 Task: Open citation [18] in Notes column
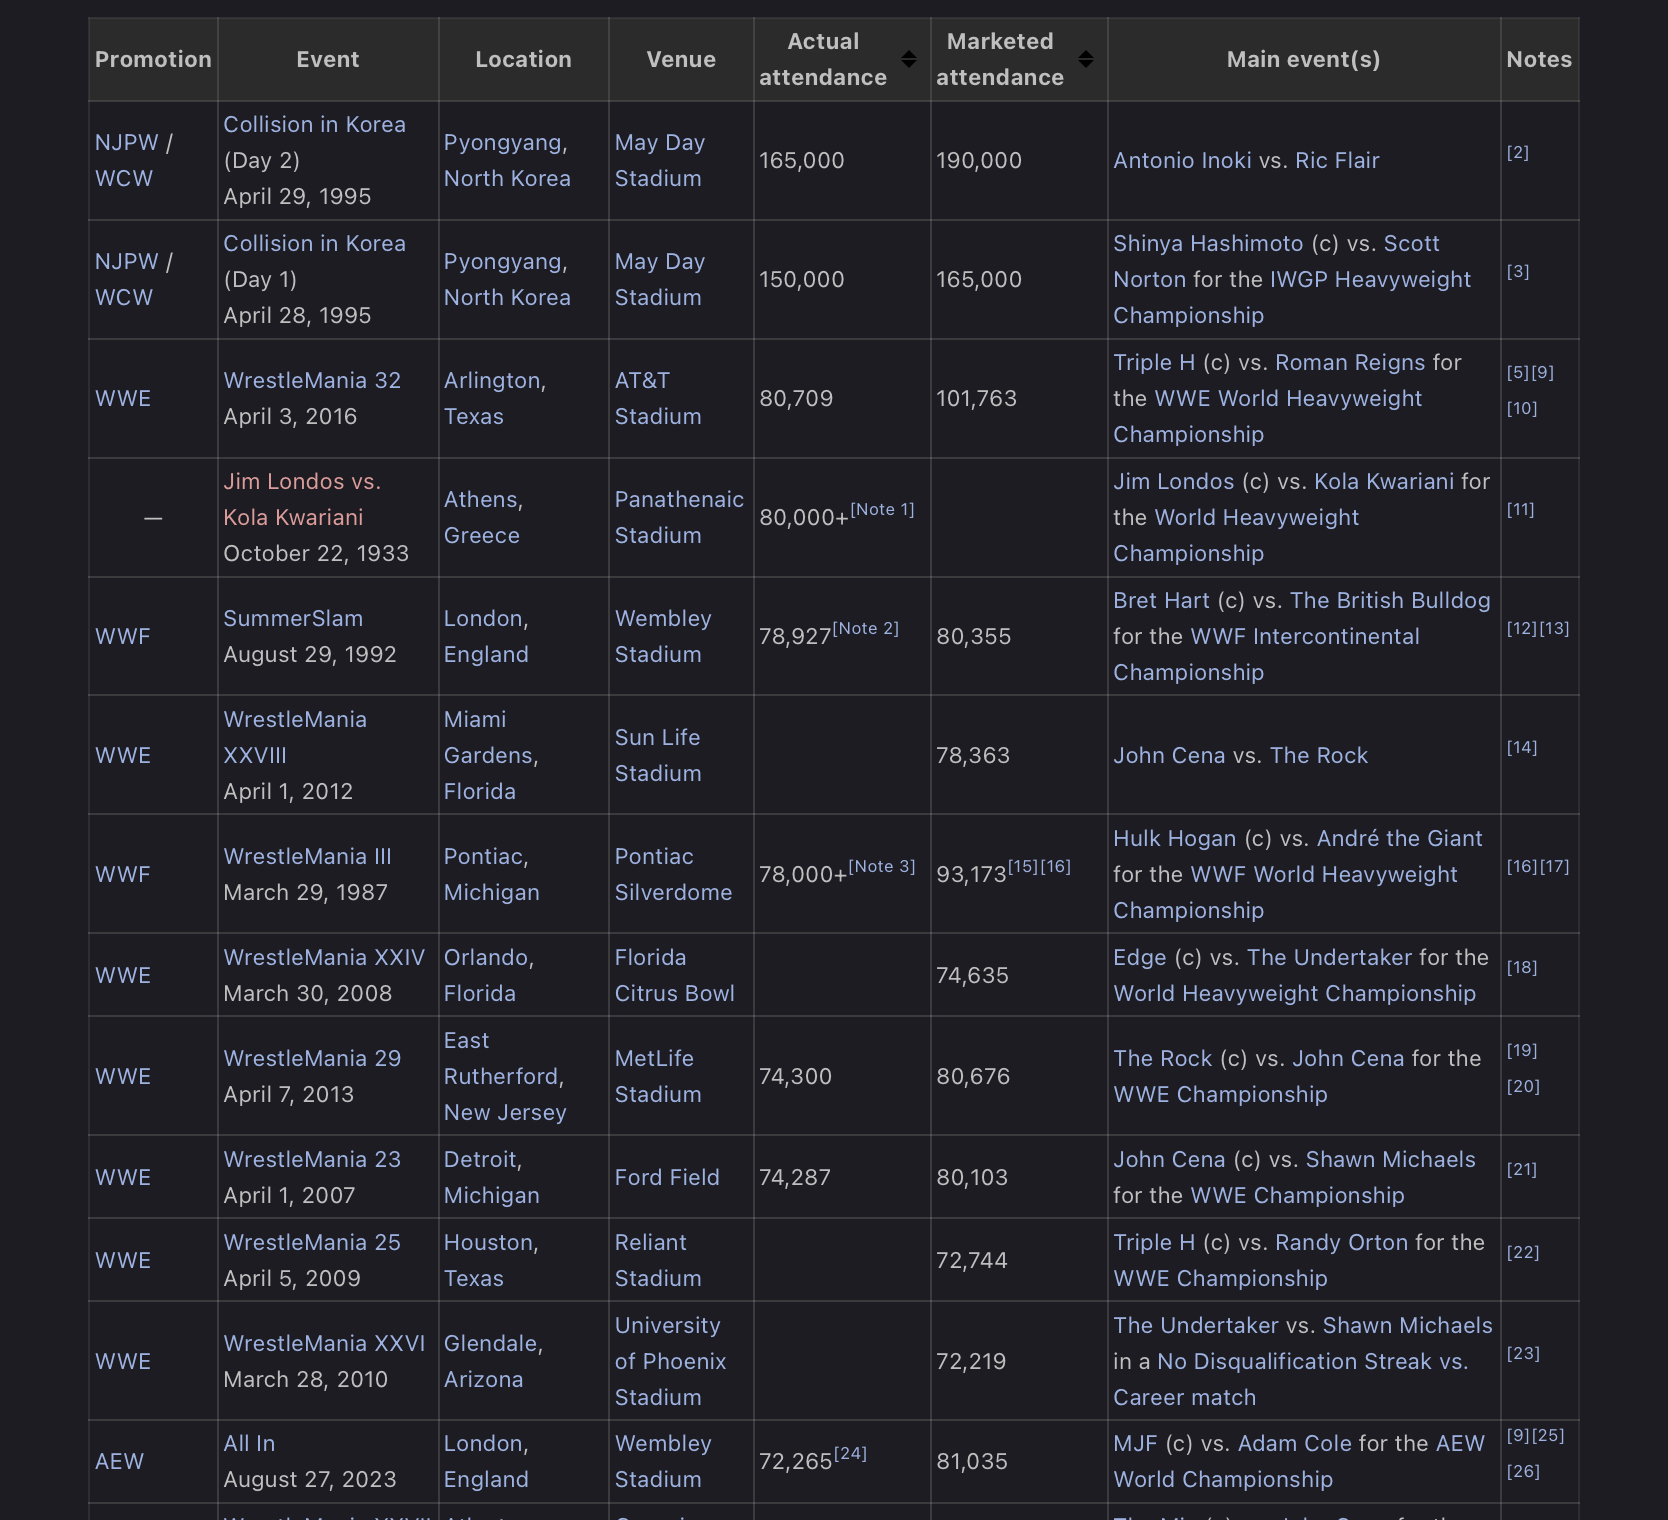pos(1522,968)
